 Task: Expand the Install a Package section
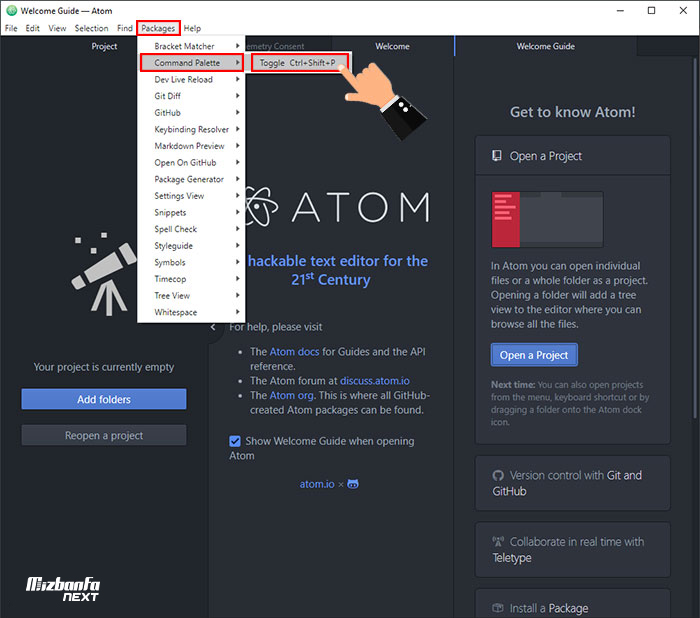tap(573, 605)
